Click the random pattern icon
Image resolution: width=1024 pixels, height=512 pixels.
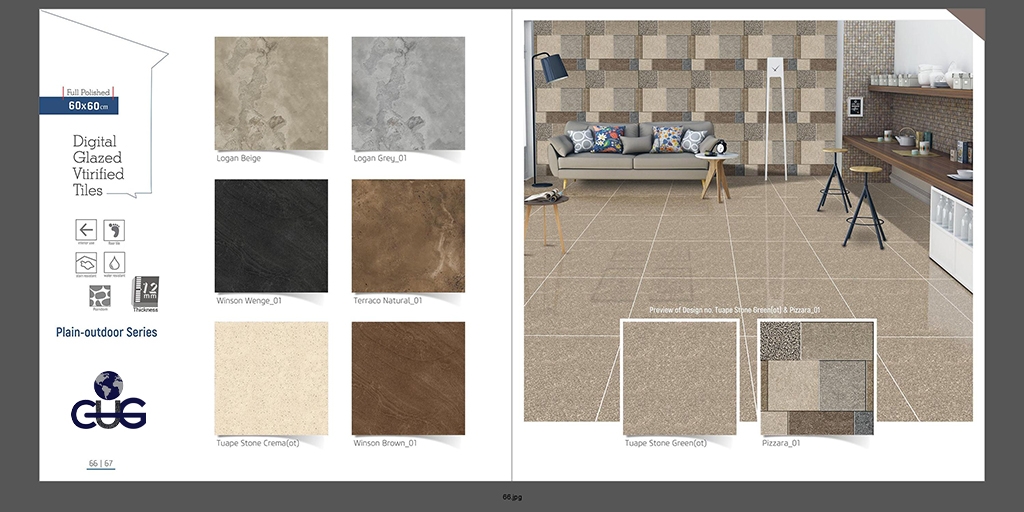[100, 296]
